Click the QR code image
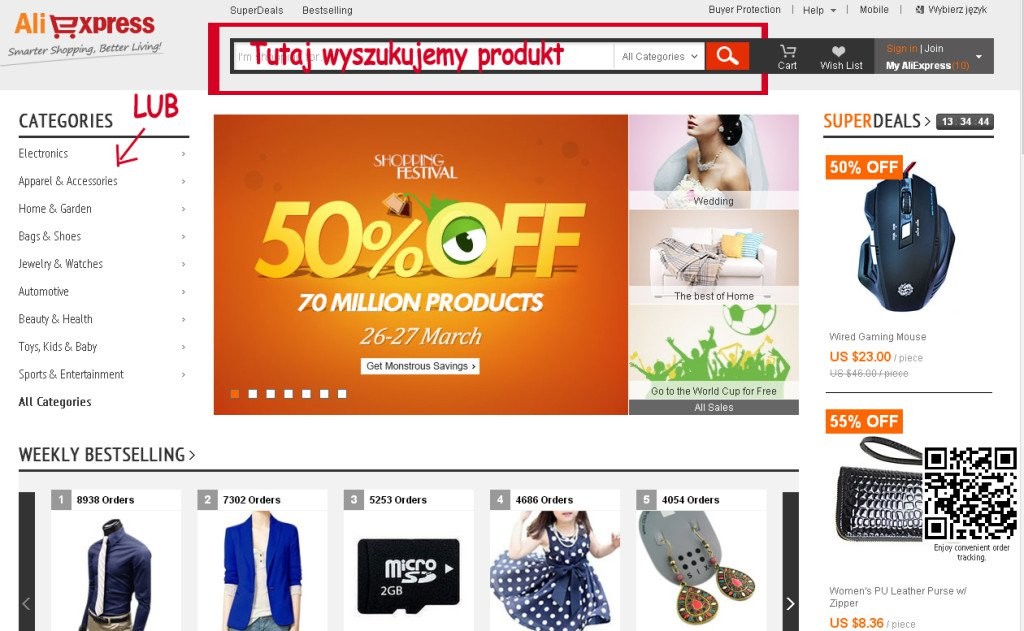1024x631 pixels. (x=970, y=494)
